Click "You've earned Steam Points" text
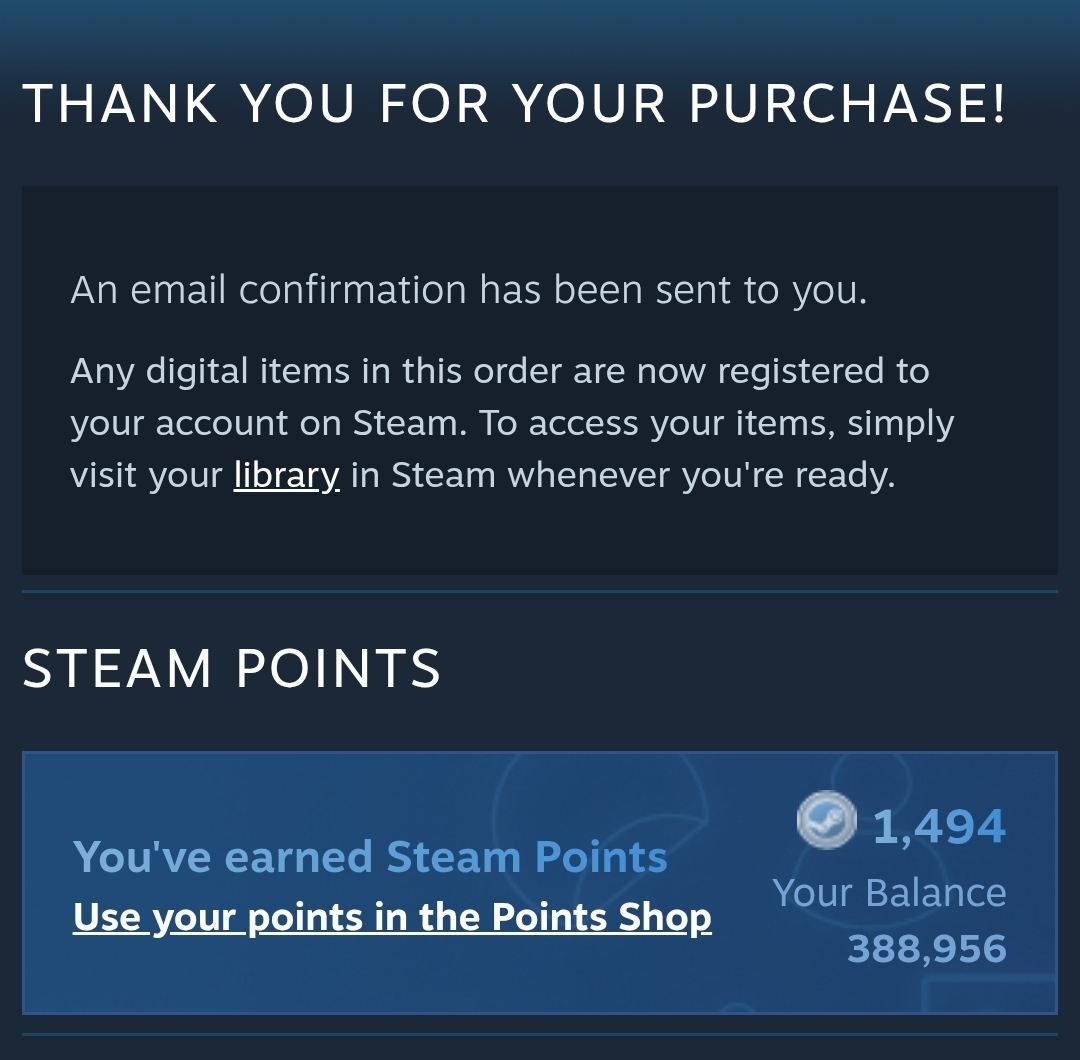Image resolution: width=1080 pixels, height=1060 pixels. (x=370, y=857)
